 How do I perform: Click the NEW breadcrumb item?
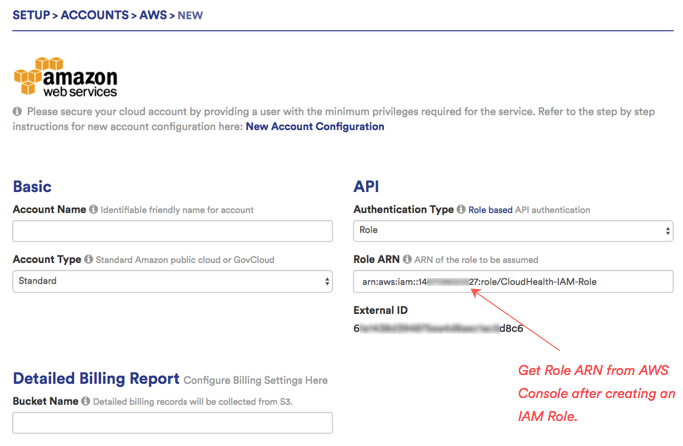190,16
